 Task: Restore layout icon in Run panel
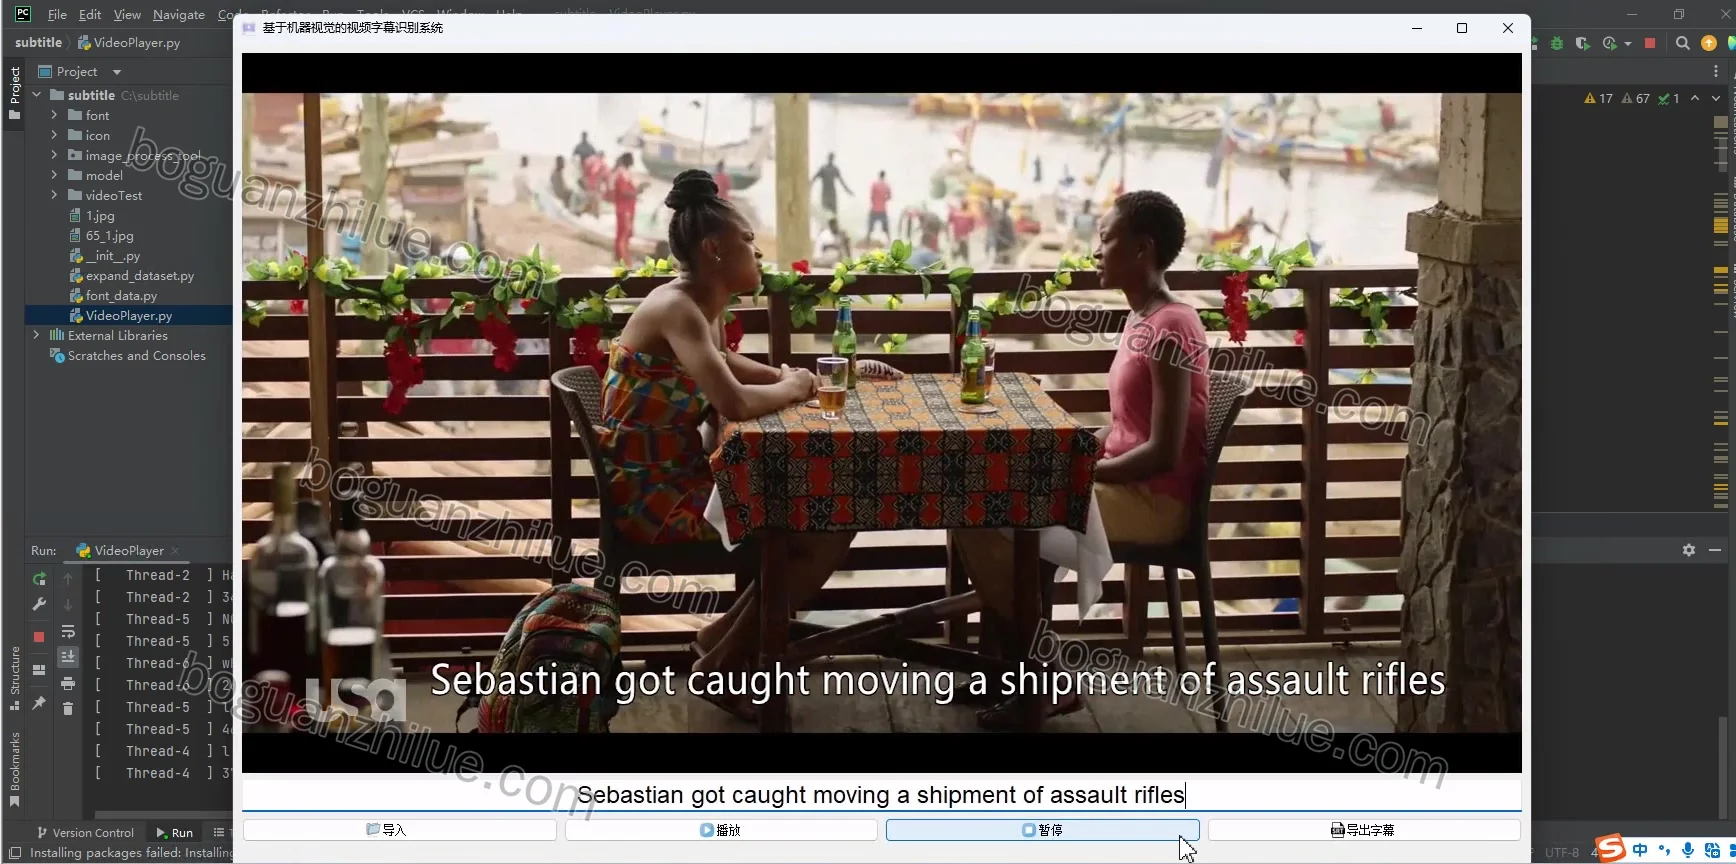(39, 670)
